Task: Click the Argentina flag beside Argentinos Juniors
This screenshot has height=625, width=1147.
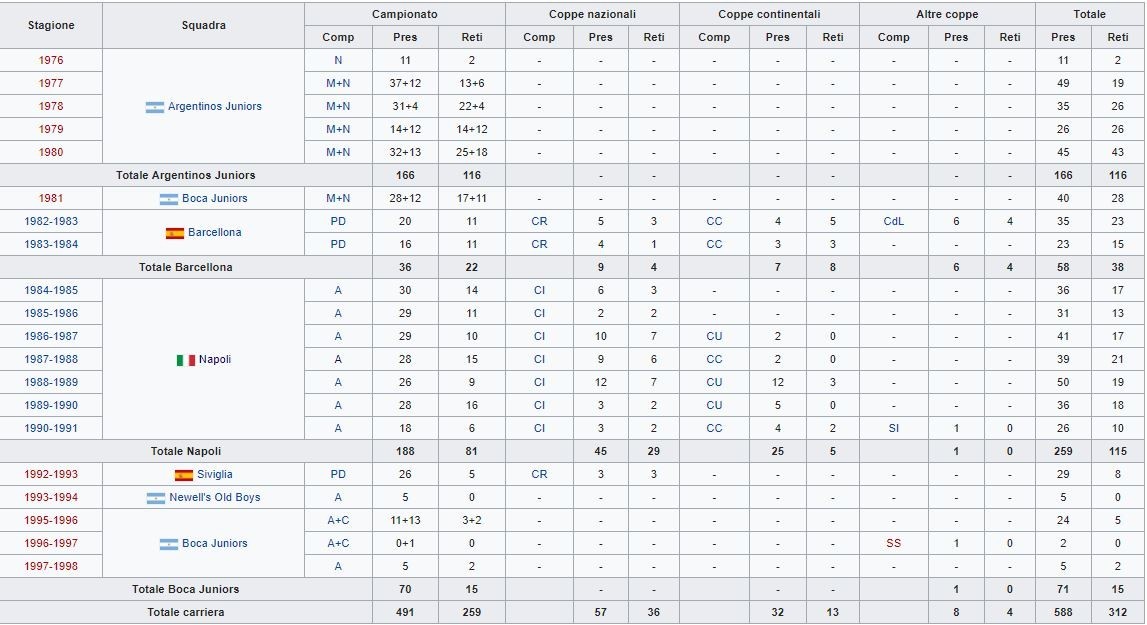Action: pyautogui.click(x=154, y=107)
